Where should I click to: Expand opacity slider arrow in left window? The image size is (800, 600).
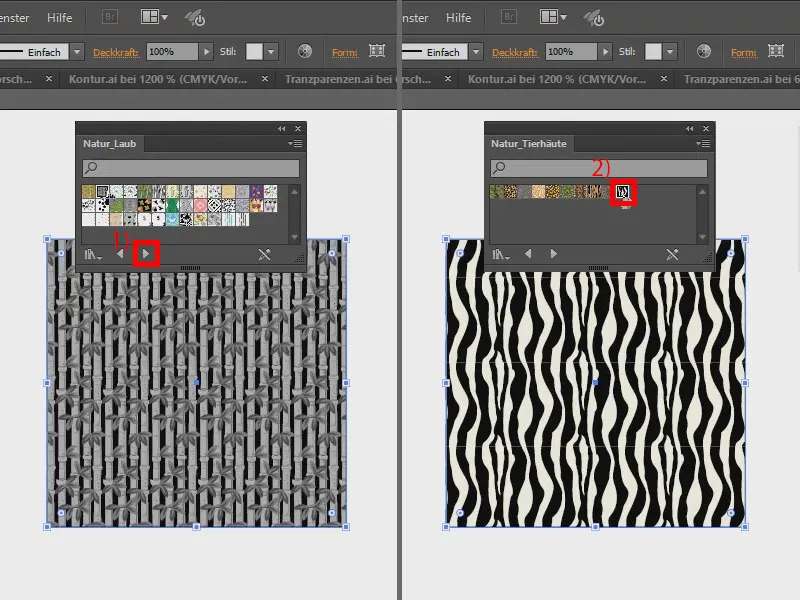pyautogui.click(x=206, y=52)
